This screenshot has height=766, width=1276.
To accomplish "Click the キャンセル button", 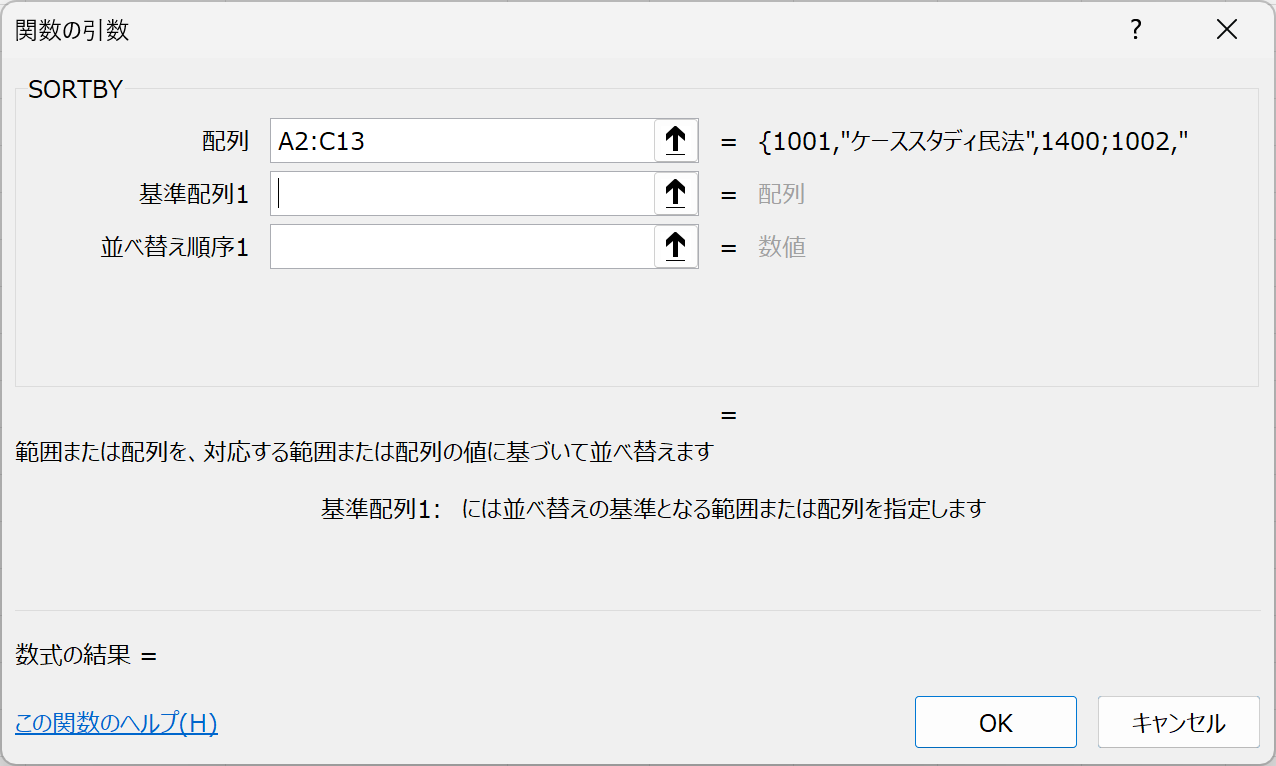I will (x=1179, y=722).
